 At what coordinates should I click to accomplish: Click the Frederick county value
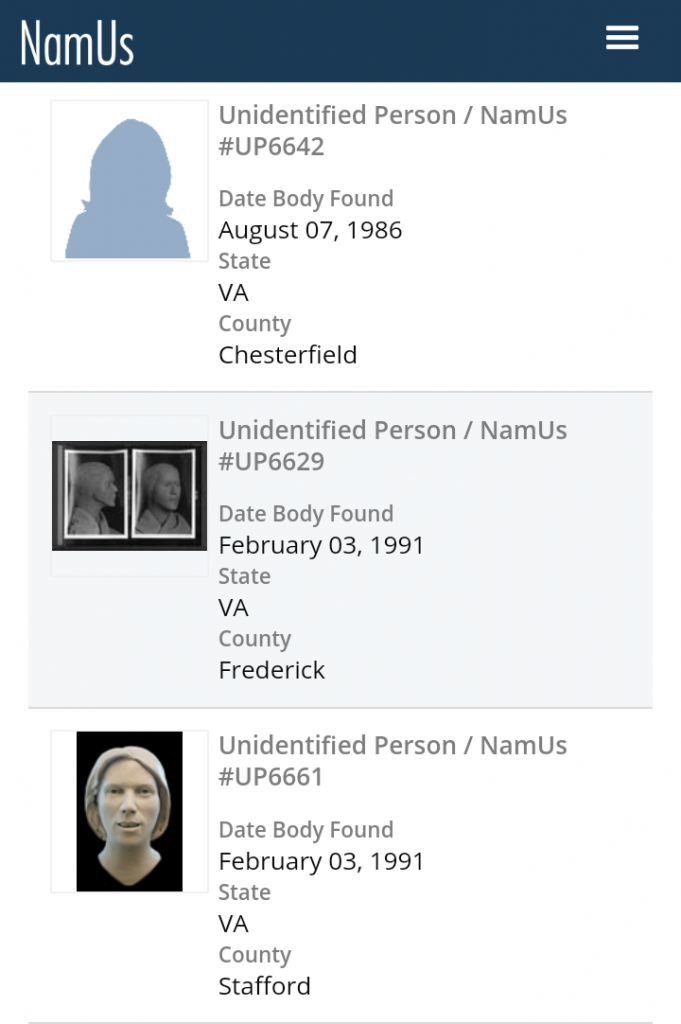(x=271, y=670)
